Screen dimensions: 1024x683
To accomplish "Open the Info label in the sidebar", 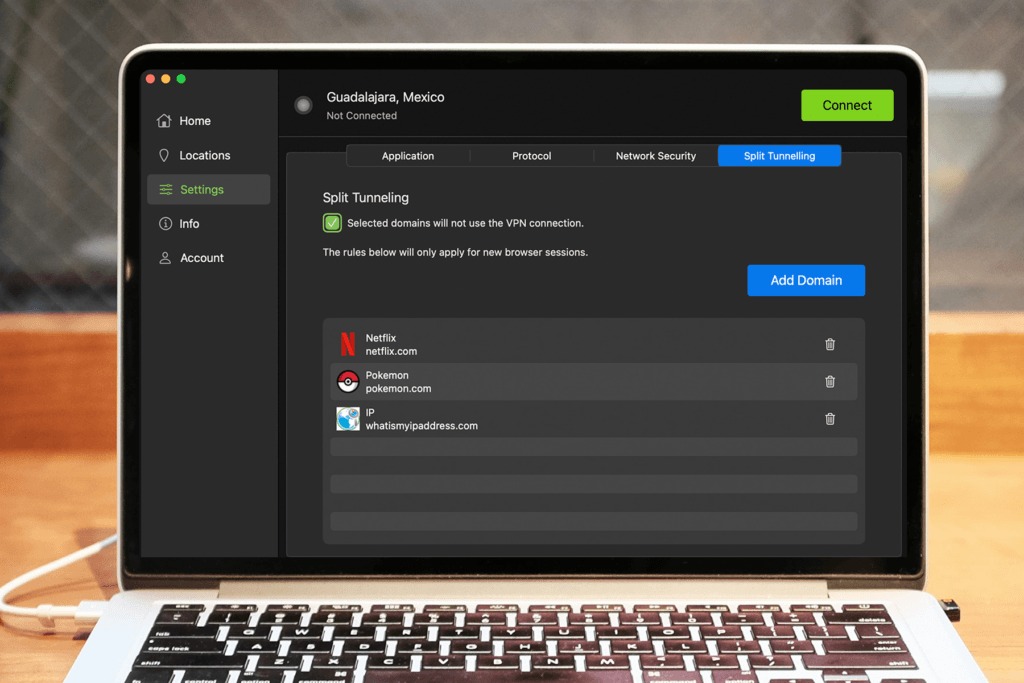I will click(x=189, y=223).
